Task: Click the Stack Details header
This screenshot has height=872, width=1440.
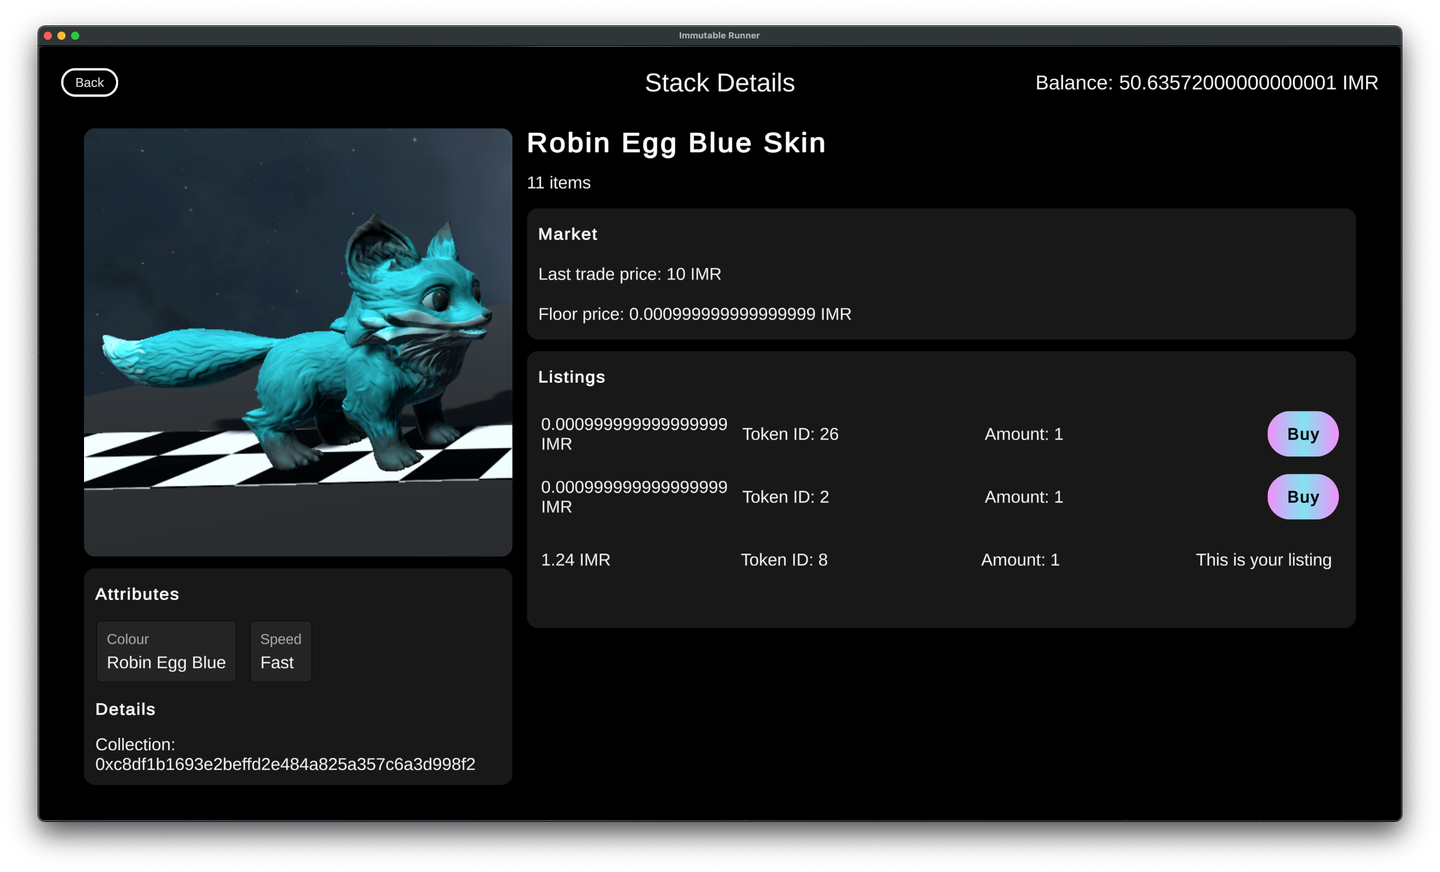Action: click(719, 83)
